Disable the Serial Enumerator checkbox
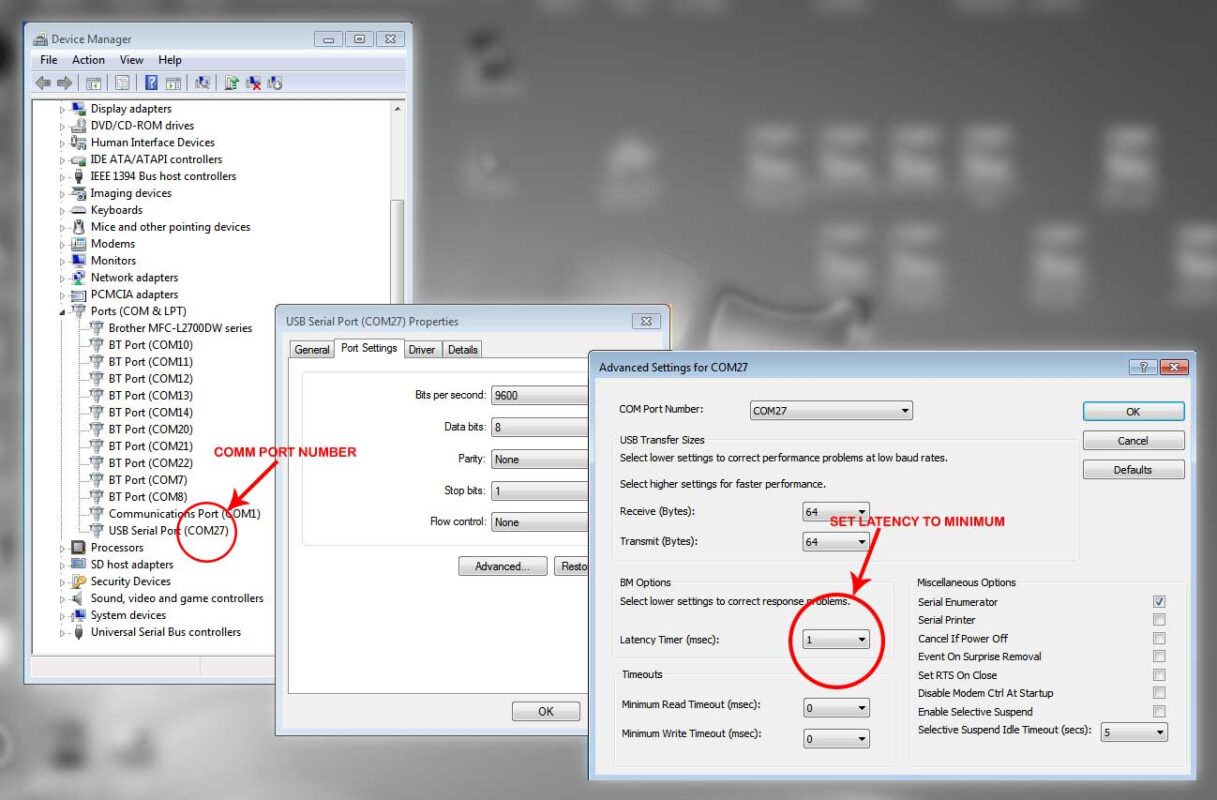This screenshot has height=800, width=1217. point(1159,602)
